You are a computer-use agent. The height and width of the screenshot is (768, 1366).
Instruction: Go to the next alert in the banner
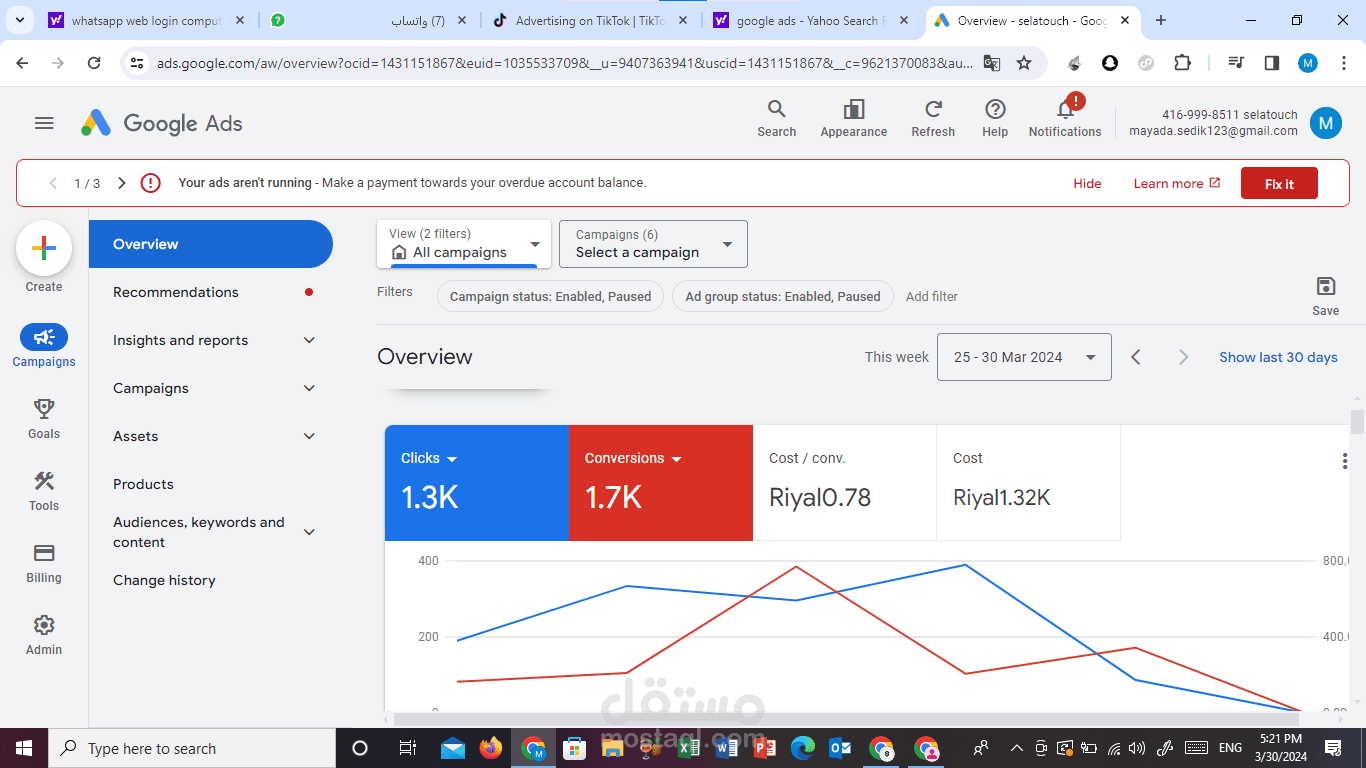122,183
